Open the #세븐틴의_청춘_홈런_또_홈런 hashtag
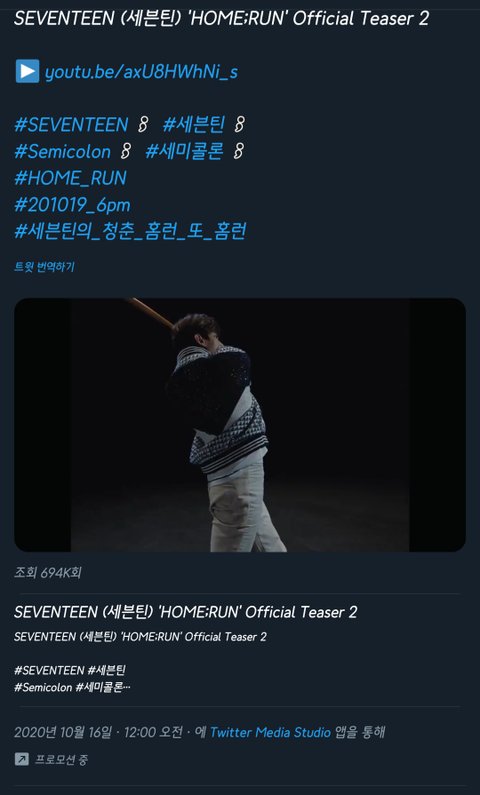 pyautogui.click(x=130, y=232)
